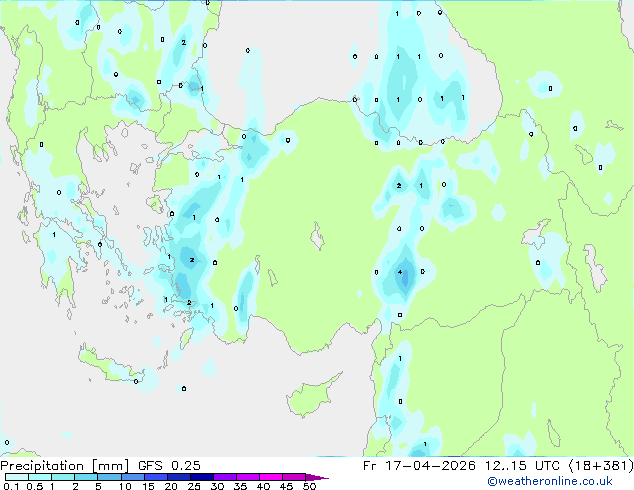Click the 'Precipitation [mm]' title text

pos(65,466)
